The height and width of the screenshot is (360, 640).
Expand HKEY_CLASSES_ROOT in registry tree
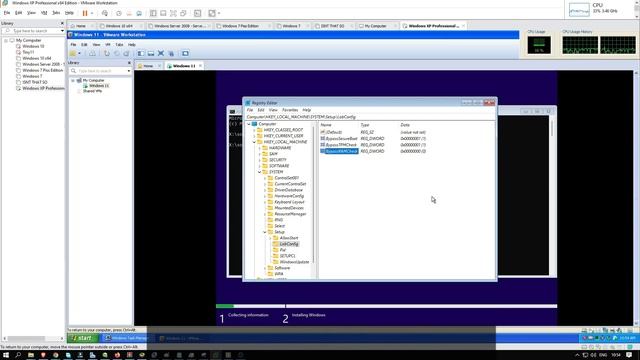click(254, 130)
